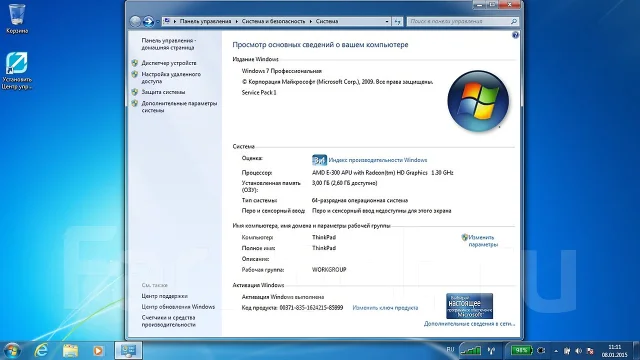Image resolution: width=640 pixels, height=360 pixels.
Task: Open Windows Explorer folder icon in taskbar
Action: pyautogui.click(x=70, y=351)
